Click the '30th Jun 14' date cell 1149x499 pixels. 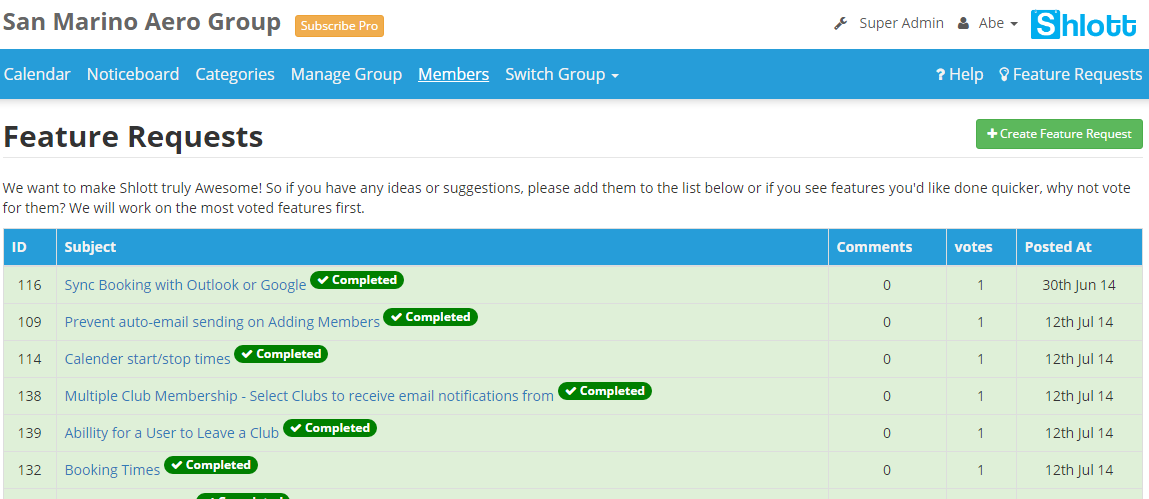(x=1079, y=285)
